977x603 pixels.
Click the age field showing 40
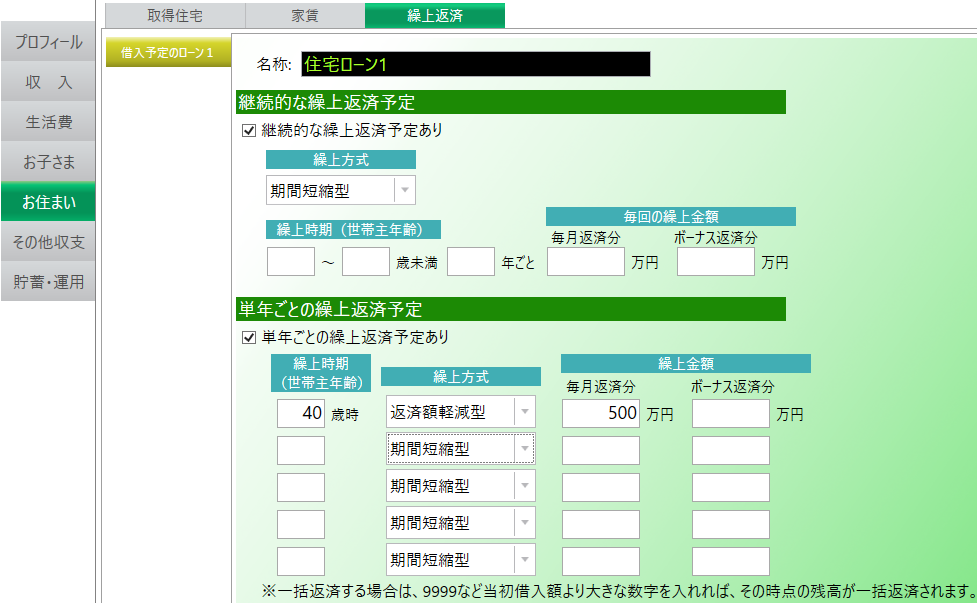pyautogui.click(x=301, y=413)
